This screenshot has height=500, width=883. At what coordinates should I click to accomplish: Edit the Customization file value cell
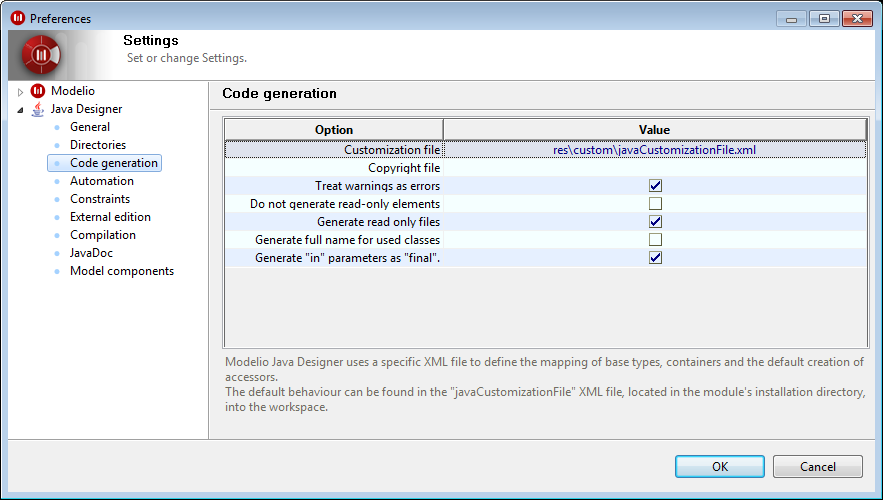(654, 150)
